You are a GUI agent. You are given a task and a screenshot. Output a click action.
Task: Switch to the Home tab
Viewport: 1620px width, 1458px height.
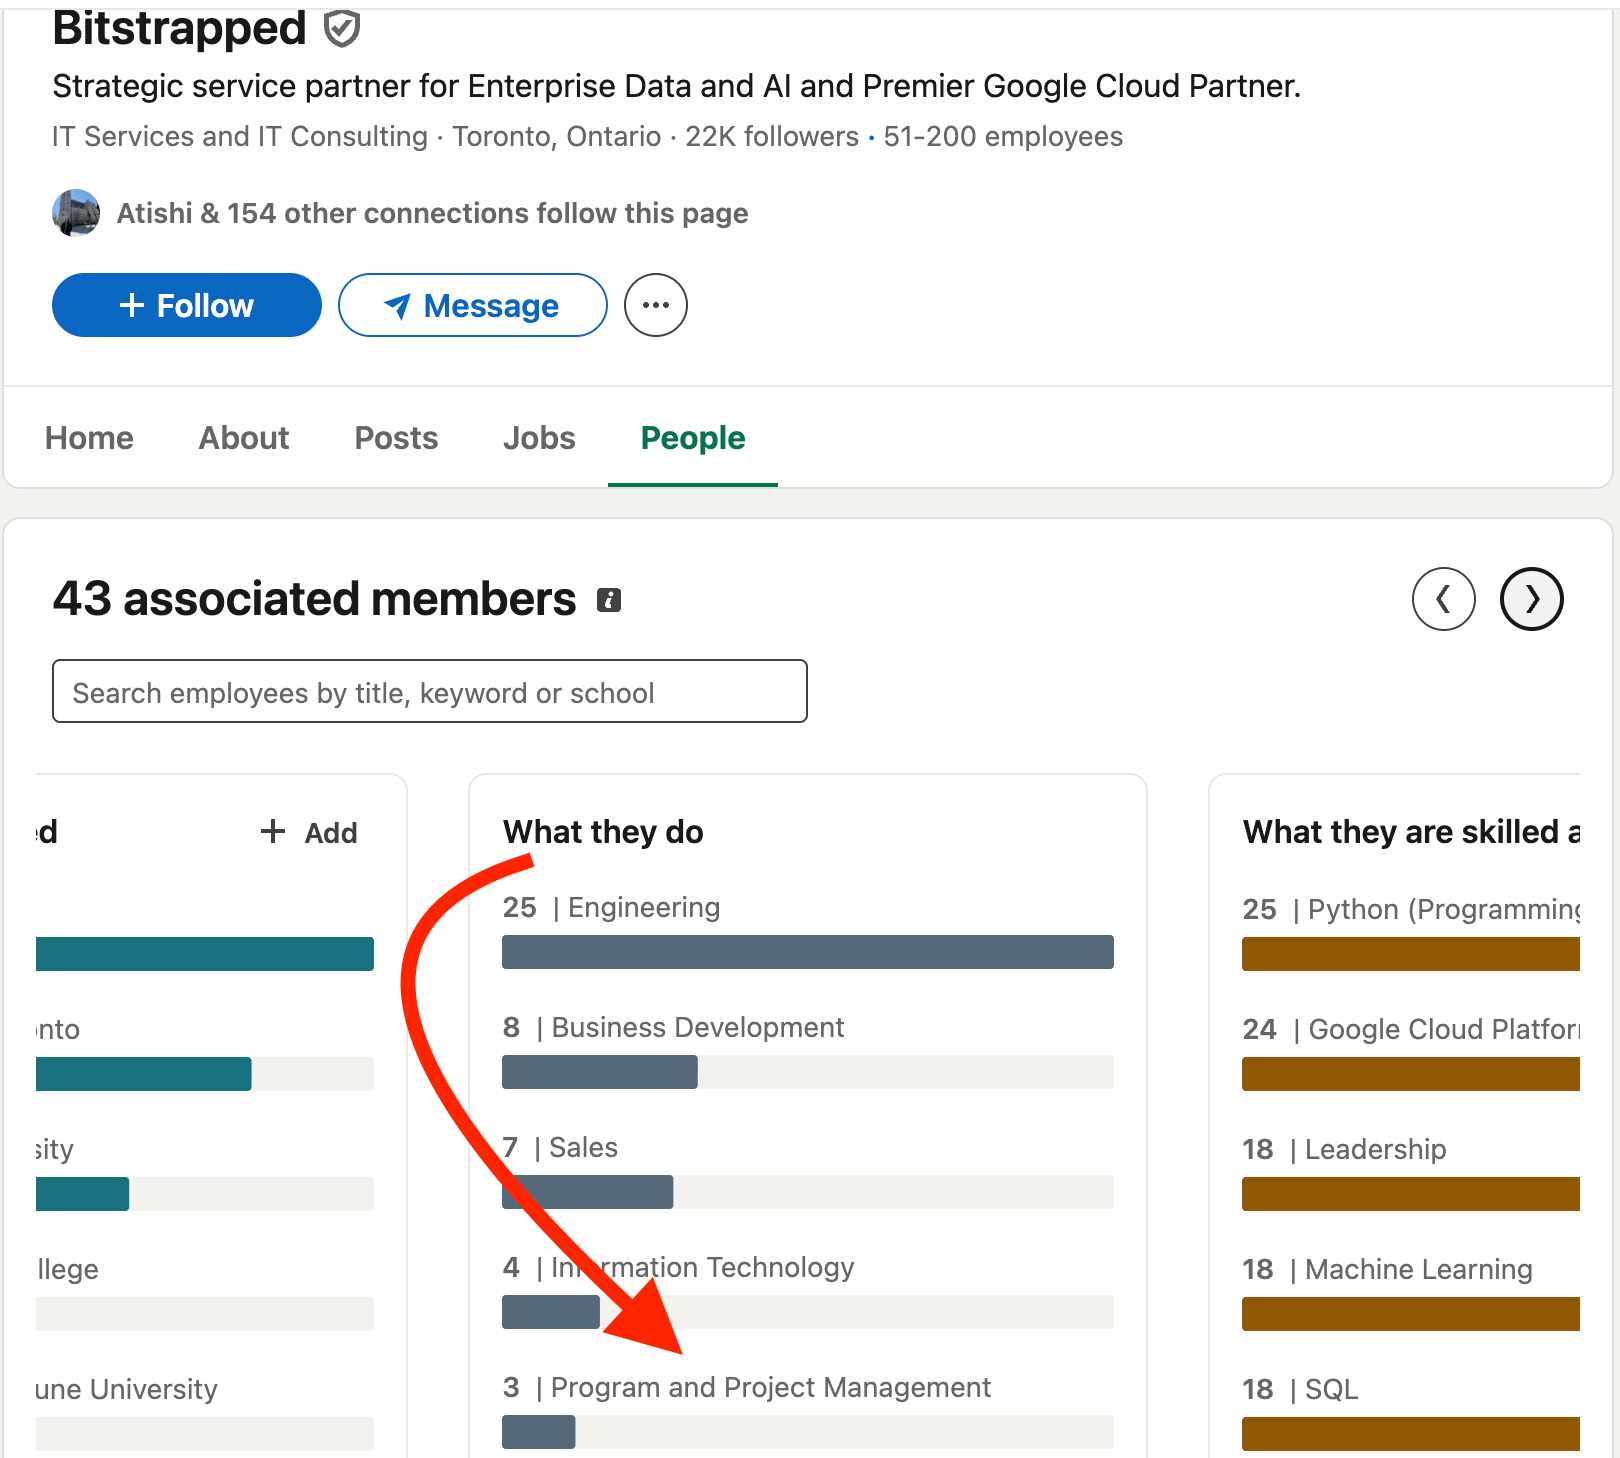coord(89,438)
